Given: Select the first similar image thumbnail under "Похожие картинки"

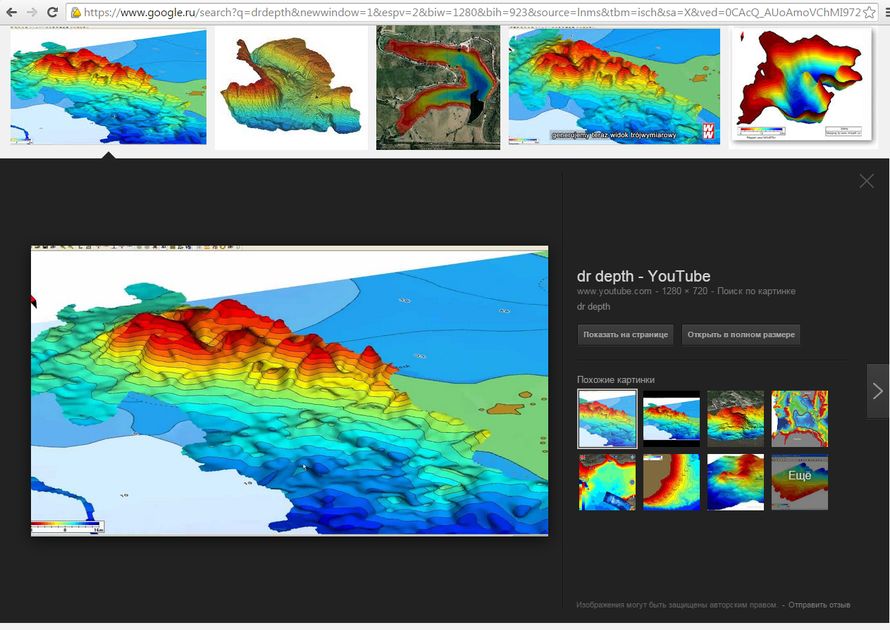Looking at the screenshot, I should click(607, 418).
